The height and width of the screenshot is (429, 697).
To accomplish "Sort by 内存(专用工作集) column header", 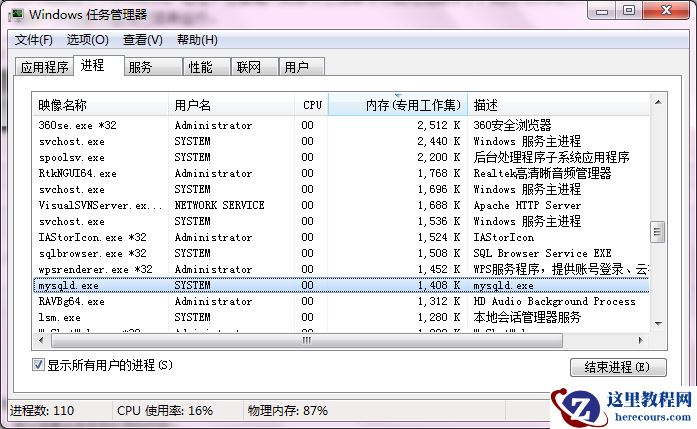I will tap(398, 105).
